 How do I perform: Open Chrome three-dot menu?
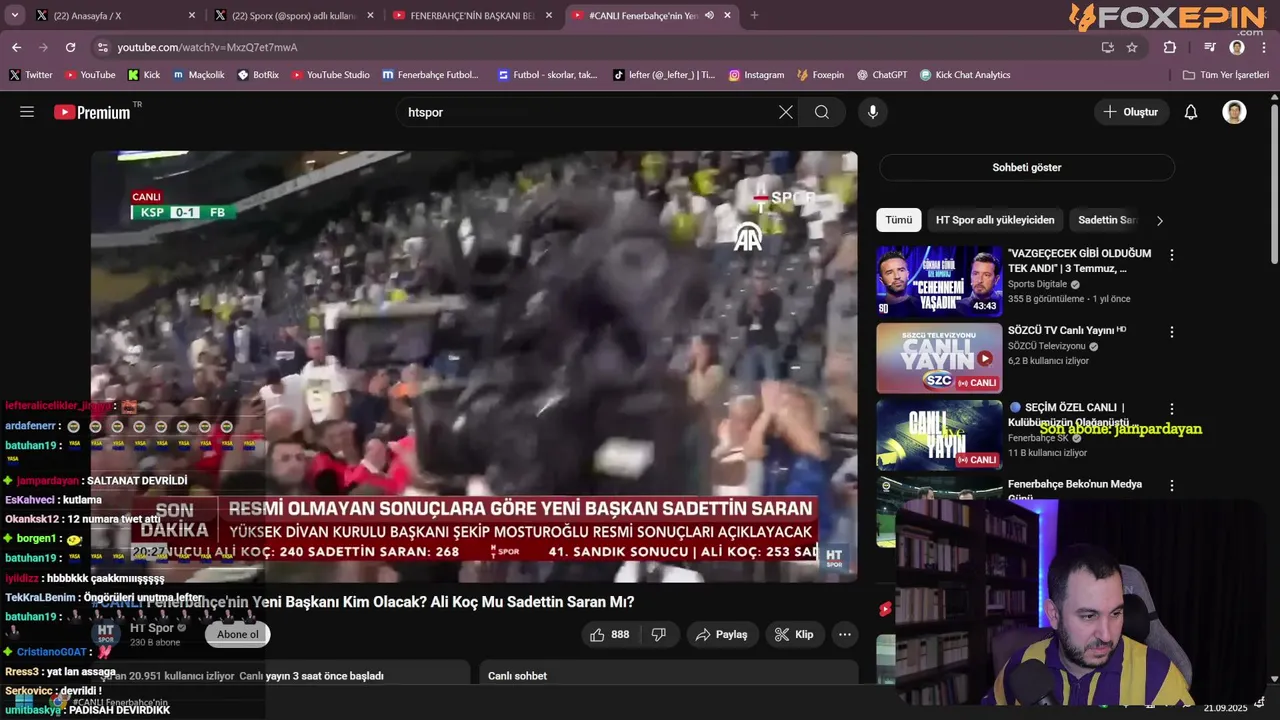[x=1264, y=47]
